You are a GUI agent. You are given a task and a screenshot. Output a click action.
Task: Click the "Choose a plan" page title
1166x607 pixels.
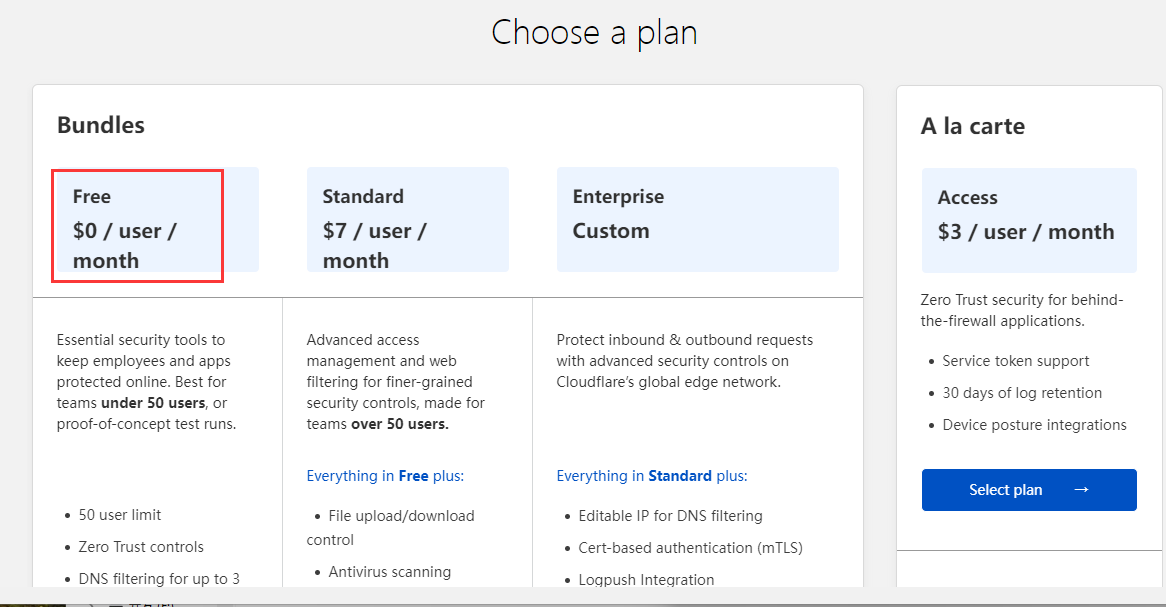click(x=594, y=33)
